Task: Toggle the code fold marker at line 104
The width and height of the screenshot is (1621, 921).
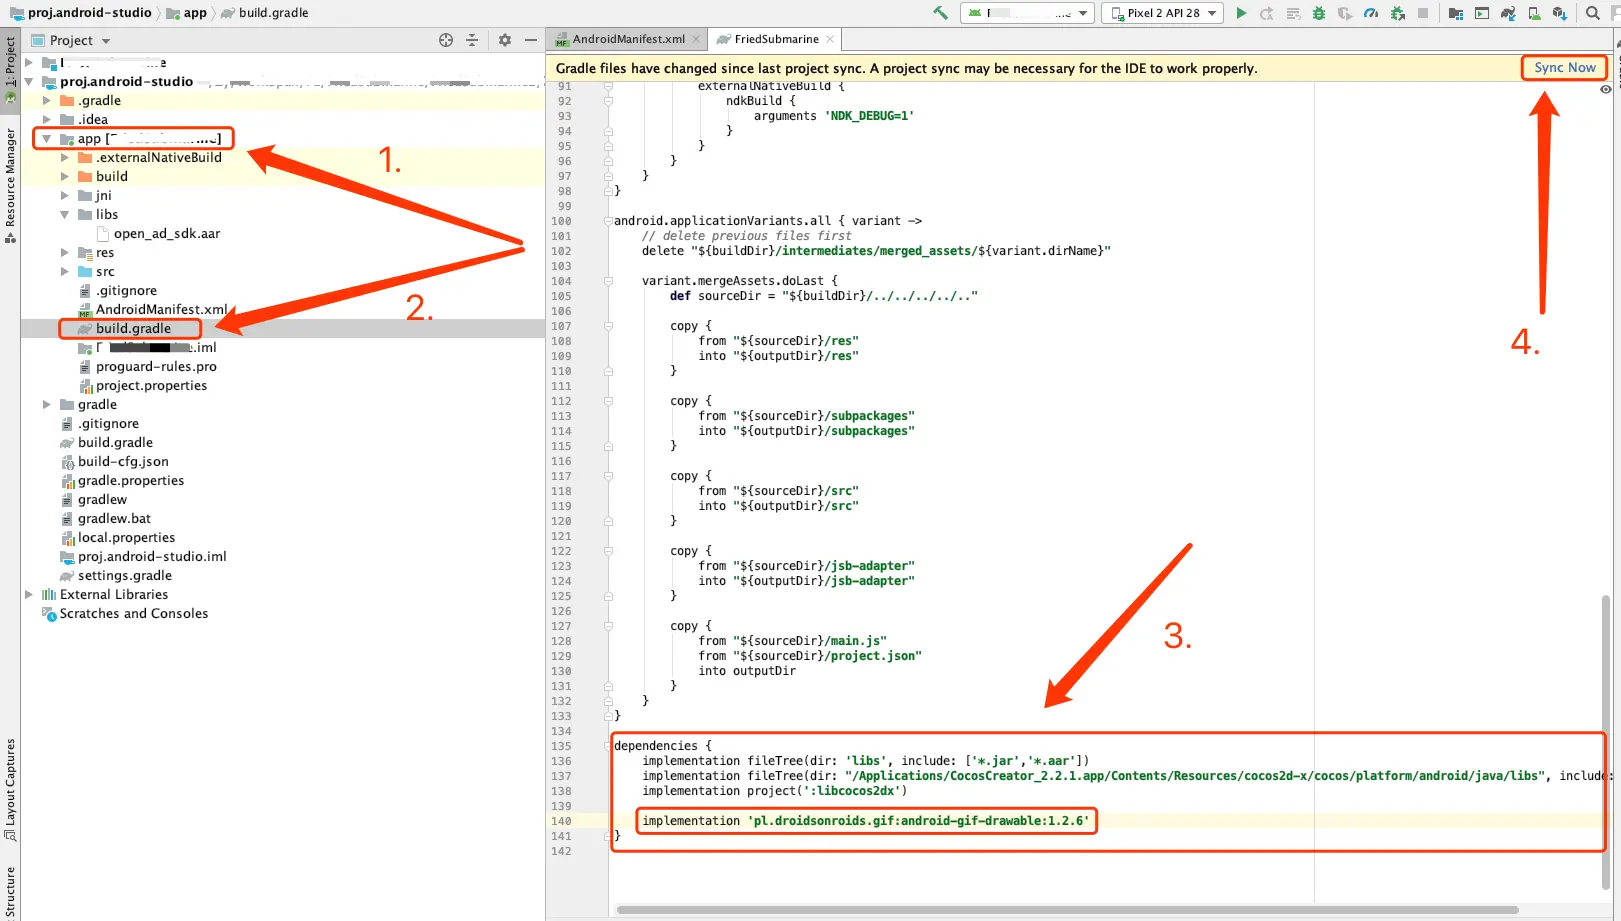Action: point(608,281)
